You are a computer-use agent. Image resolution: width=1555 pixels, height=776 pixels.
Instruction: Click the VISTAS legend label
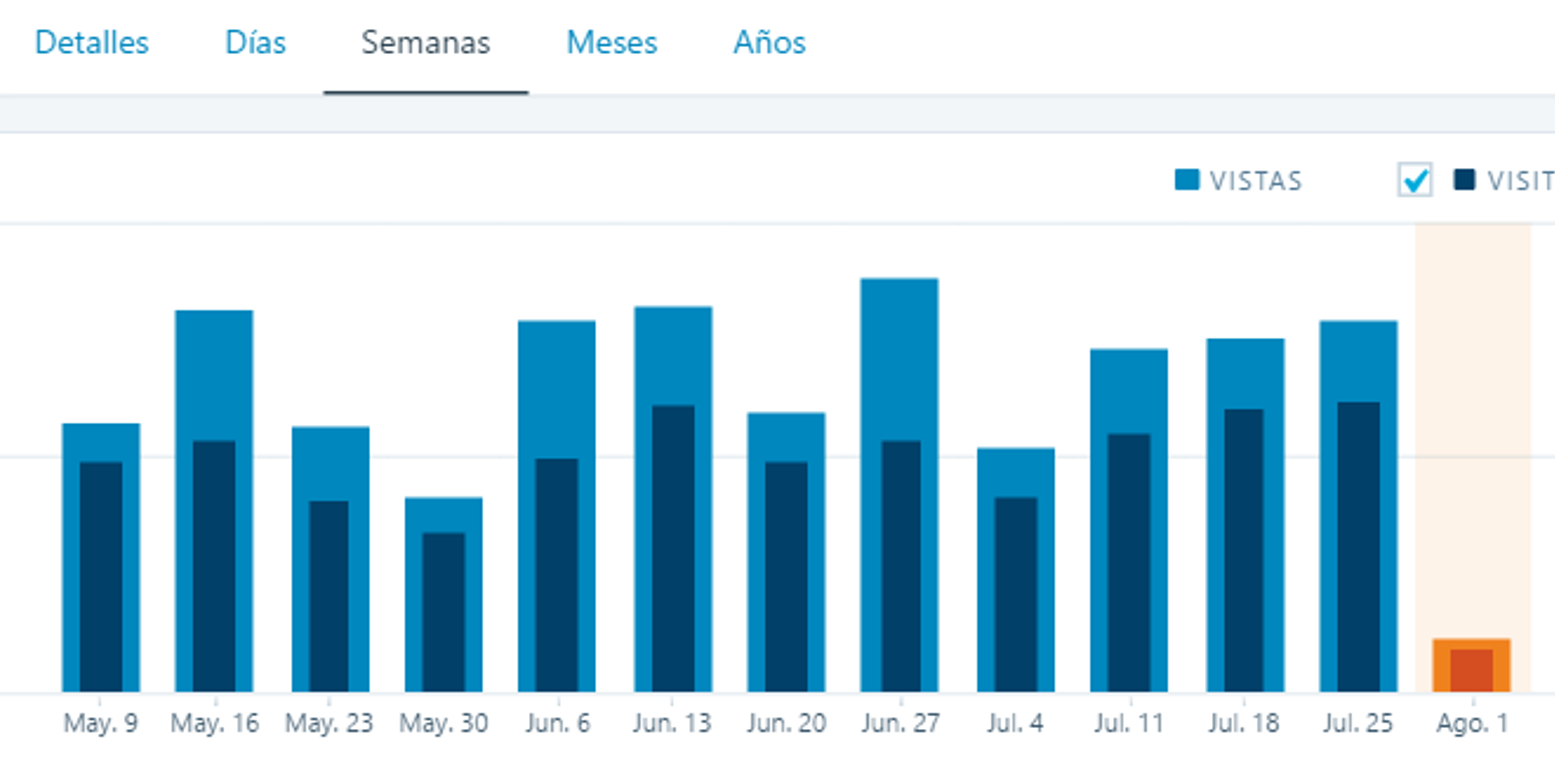(1255, 181)
